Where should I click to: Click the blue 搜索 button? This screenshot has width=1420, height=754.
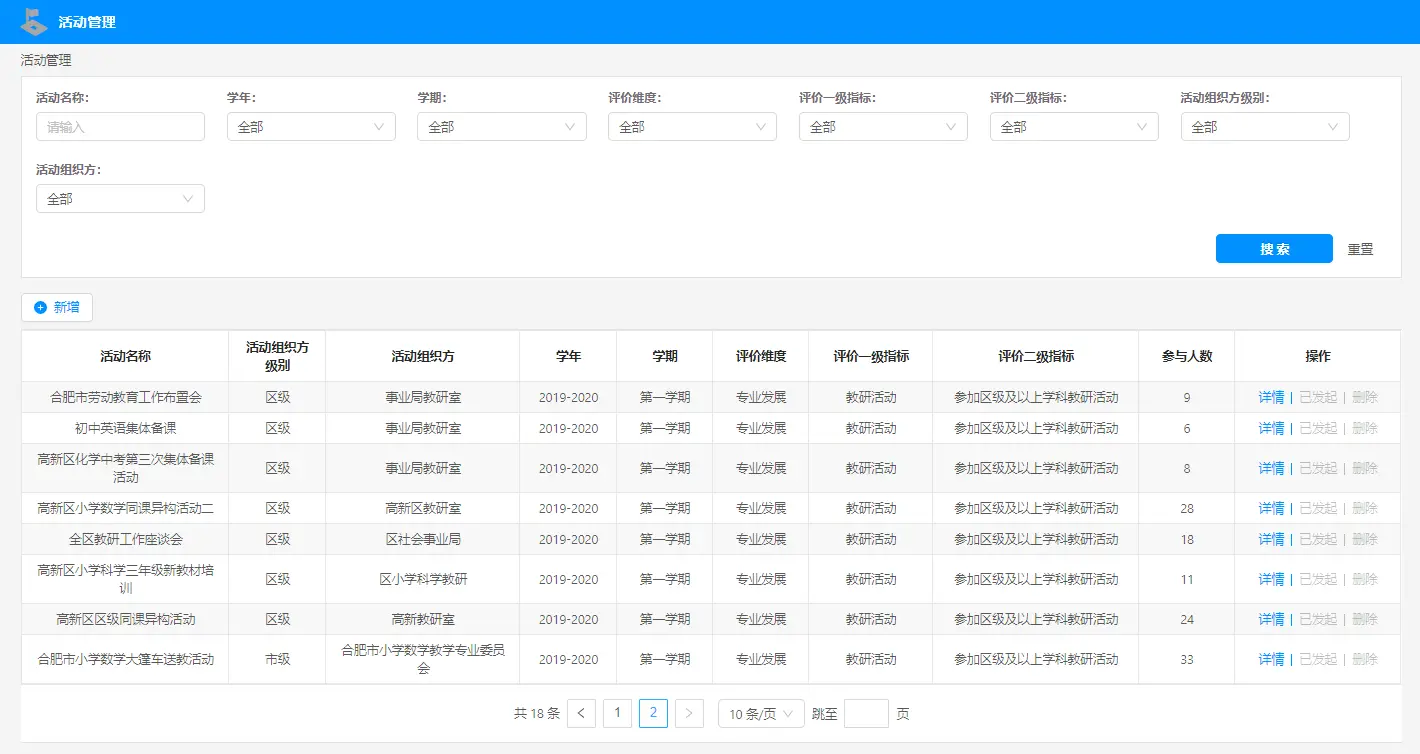(x=1274, y=249)
